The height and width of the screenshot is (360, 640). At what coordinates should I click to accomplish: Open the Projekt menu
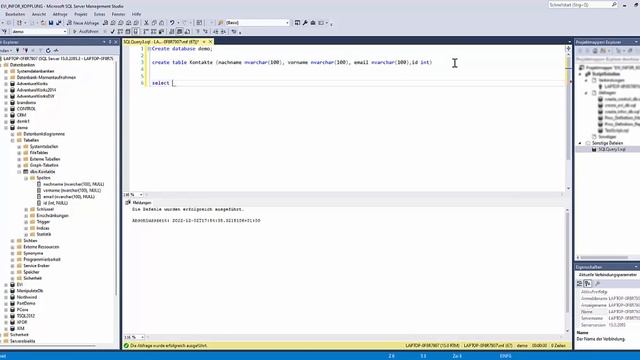click(x=81, y=14)
